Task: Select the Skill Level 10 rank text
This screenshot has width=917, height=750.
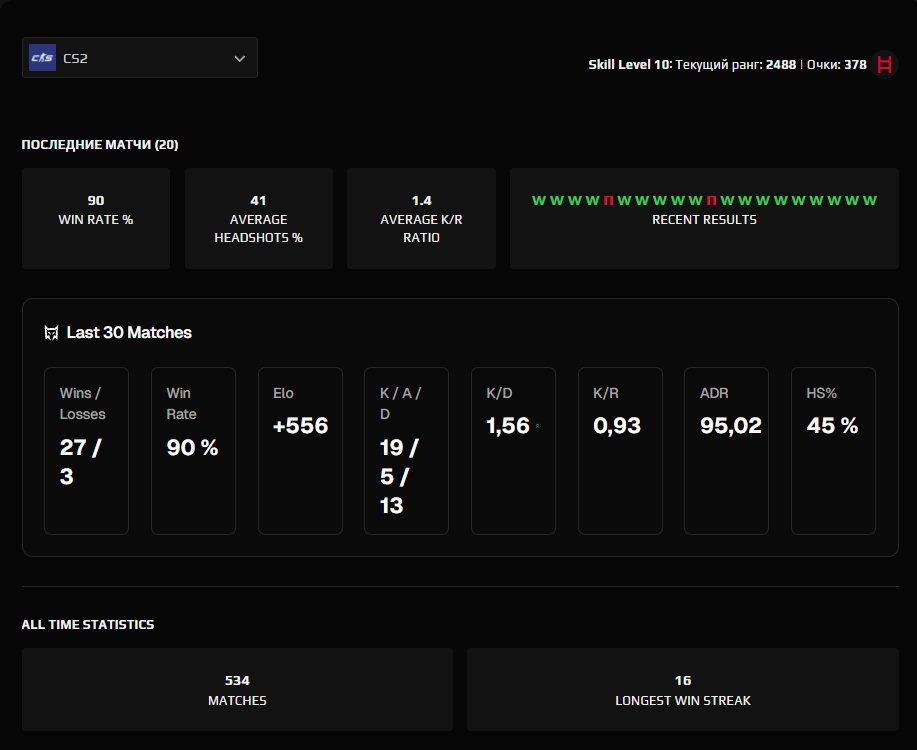Action: click(630, 64)
